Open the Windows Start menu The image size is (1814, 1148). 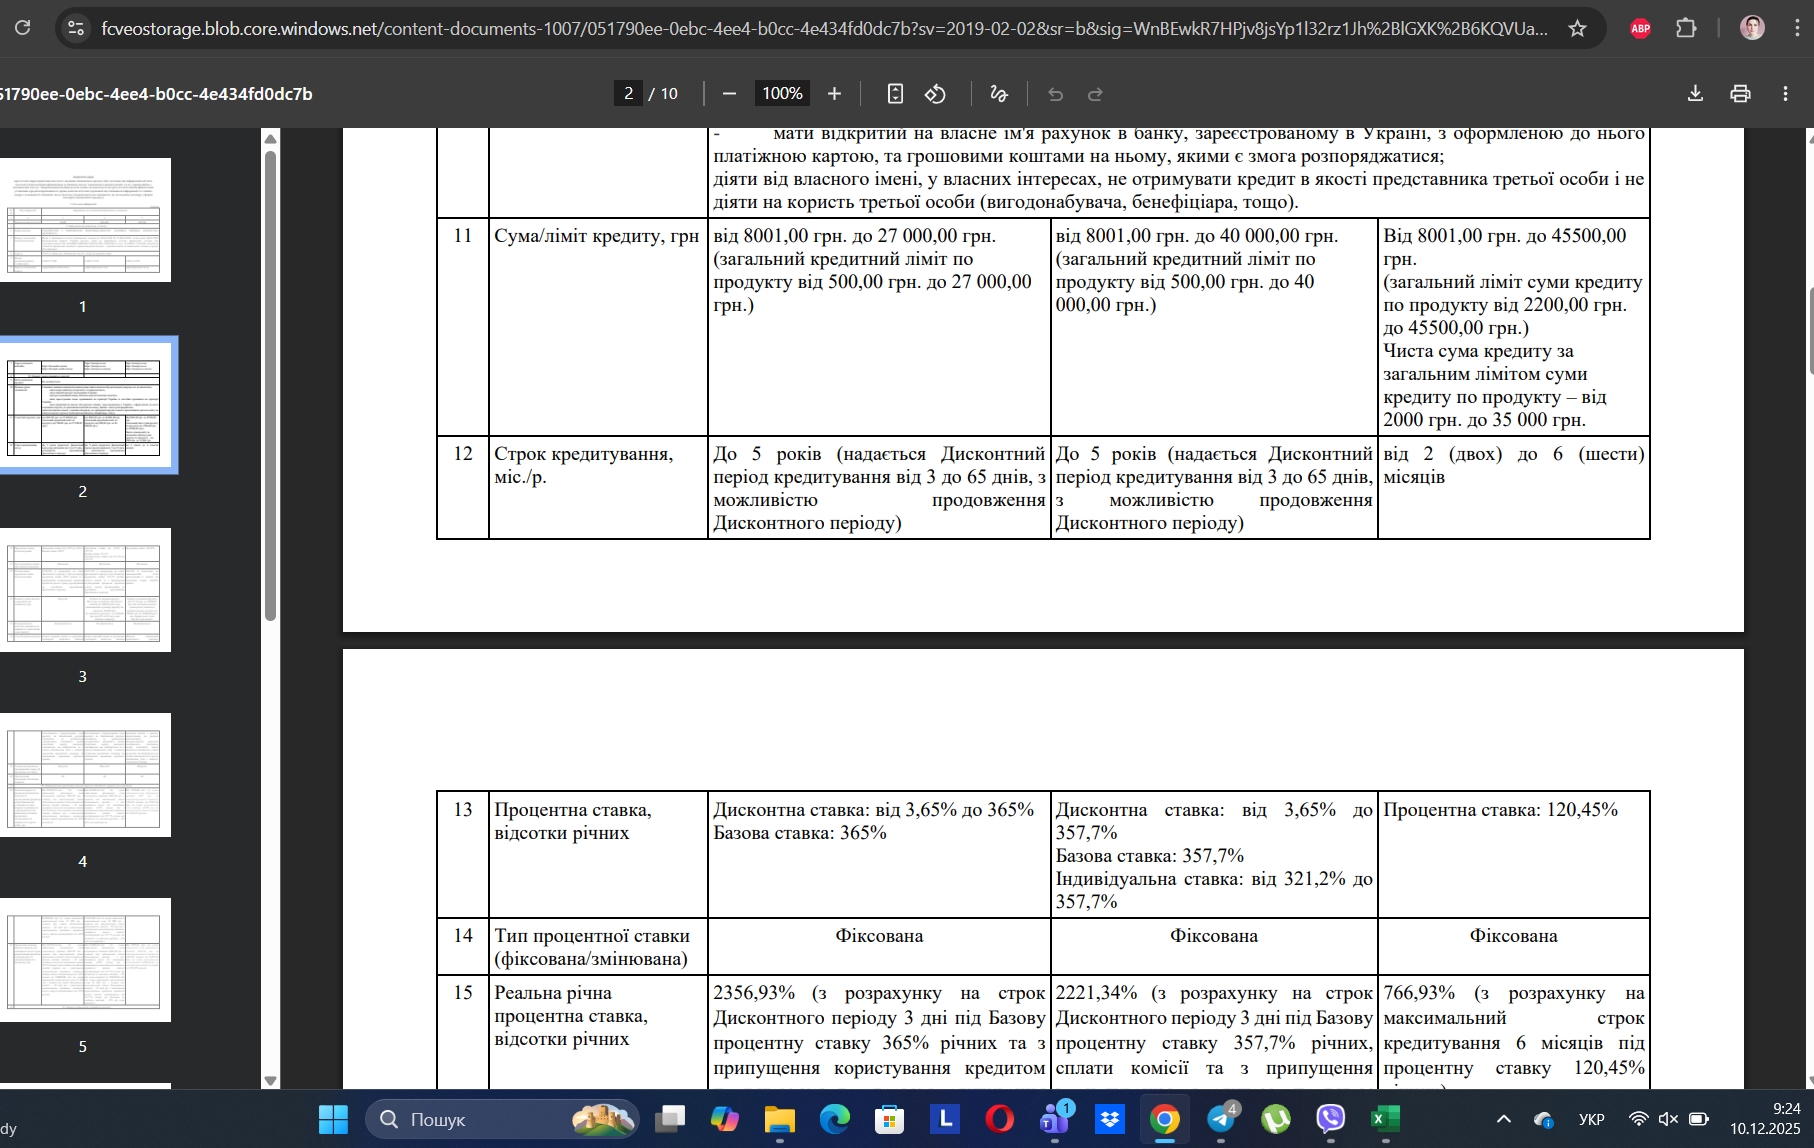333,1119
